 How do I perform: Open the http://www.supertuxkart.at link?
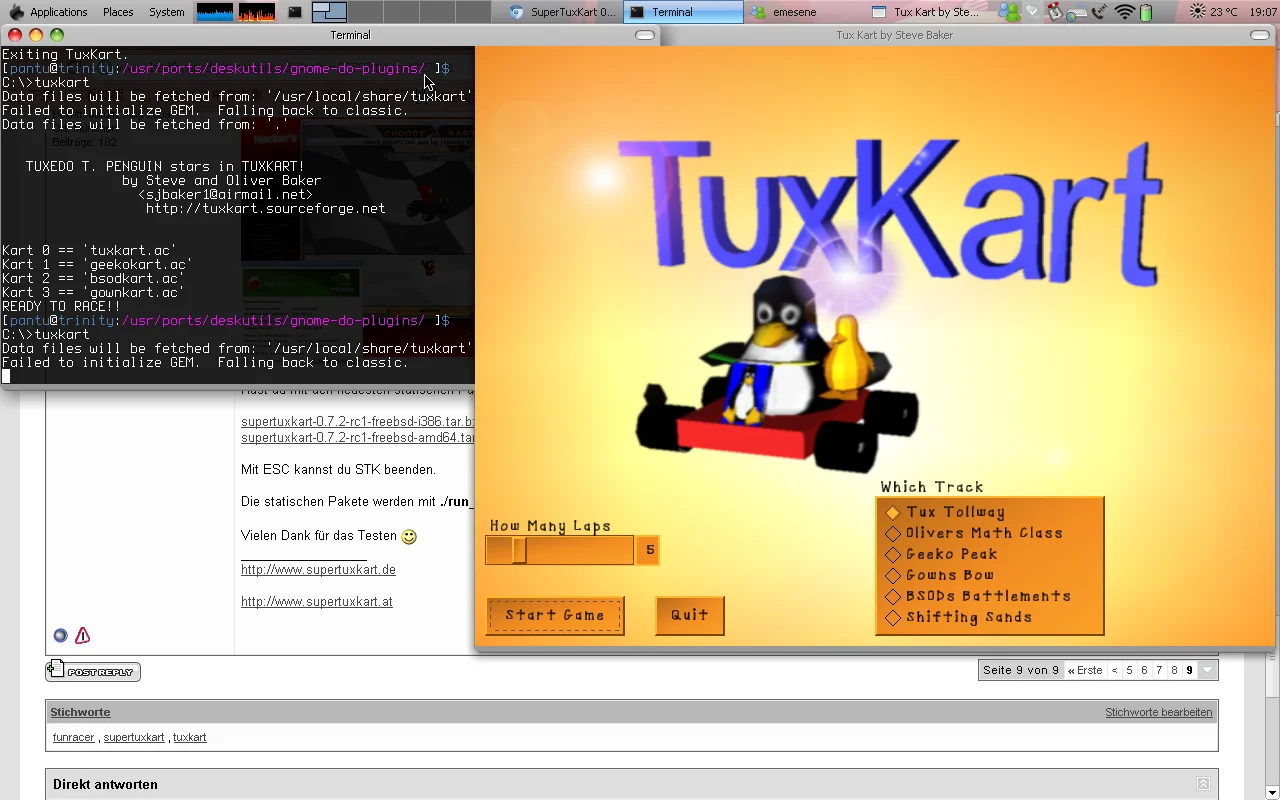coord(316,602)
